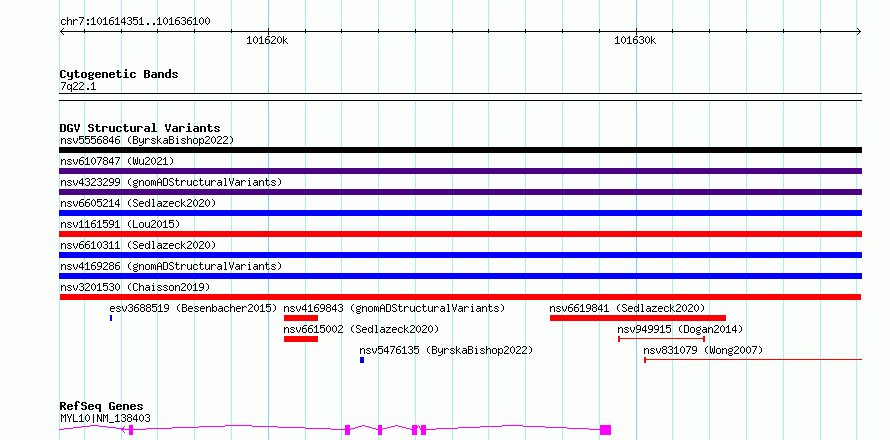Click the RefSeq Genes track title
The height and width of the screenshot is (440, 890).
coord(102,407)
